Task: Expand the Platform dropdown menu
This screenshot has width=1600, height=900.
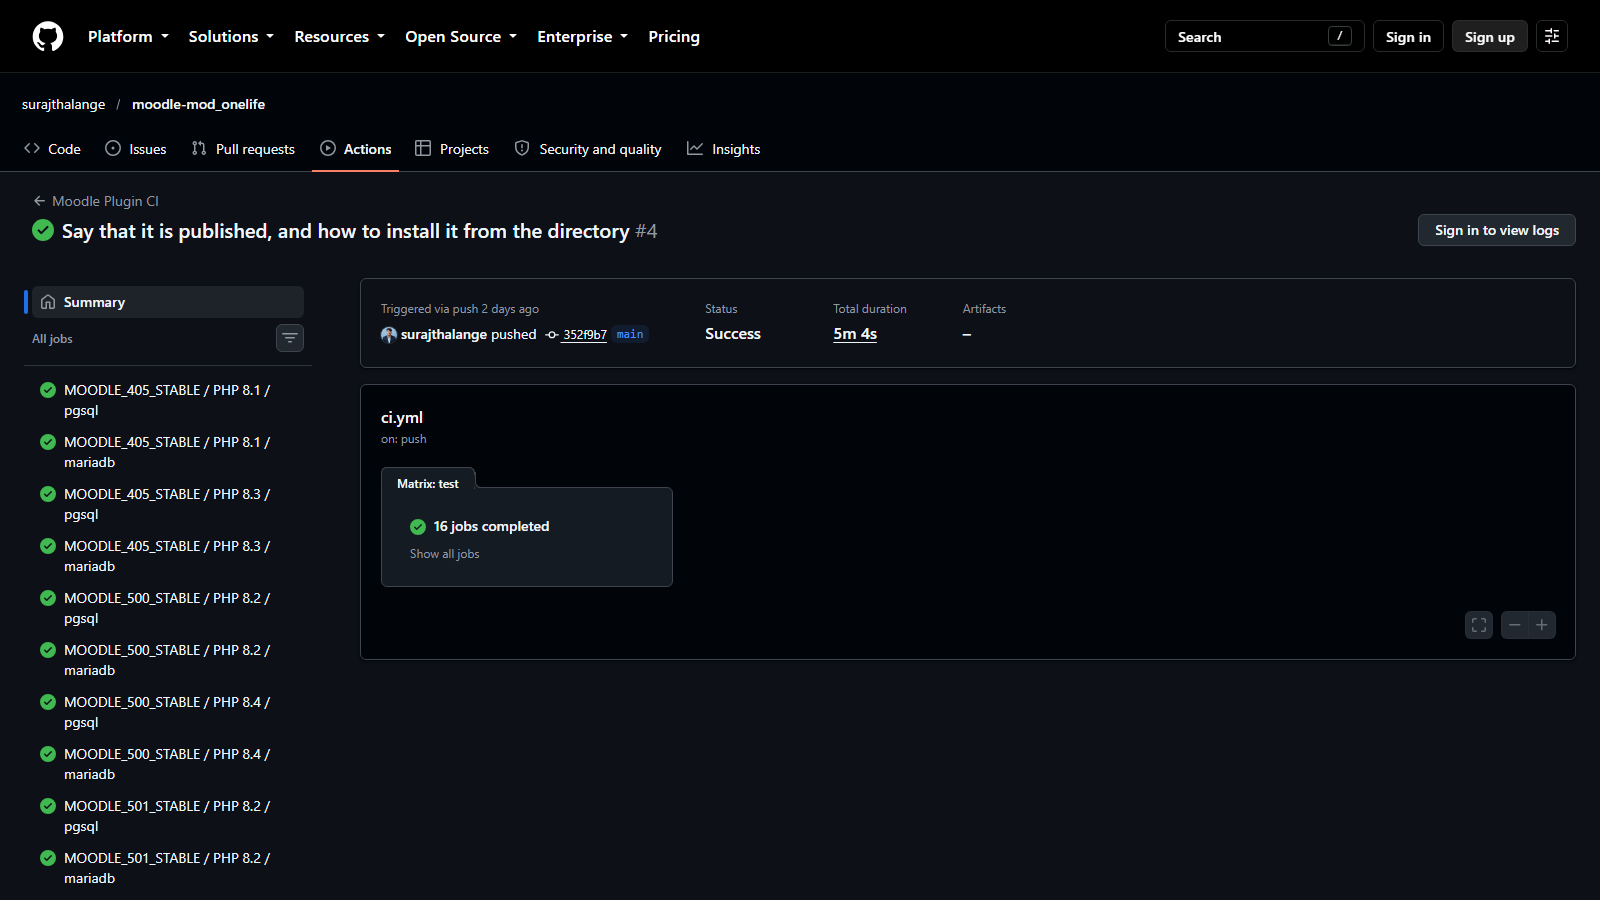Action: [128, 37]
